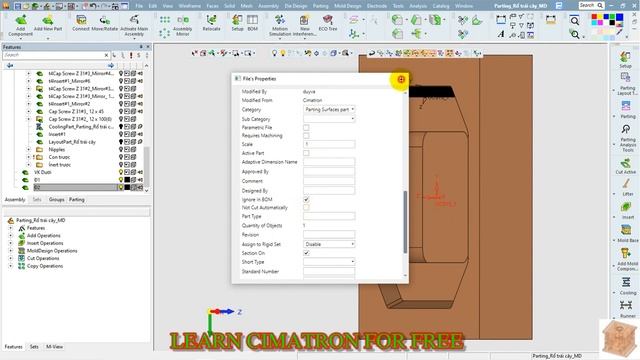This screenshot has height=360, width=640.
Task: Click the red color swatch in the palette
Action: 594,17
